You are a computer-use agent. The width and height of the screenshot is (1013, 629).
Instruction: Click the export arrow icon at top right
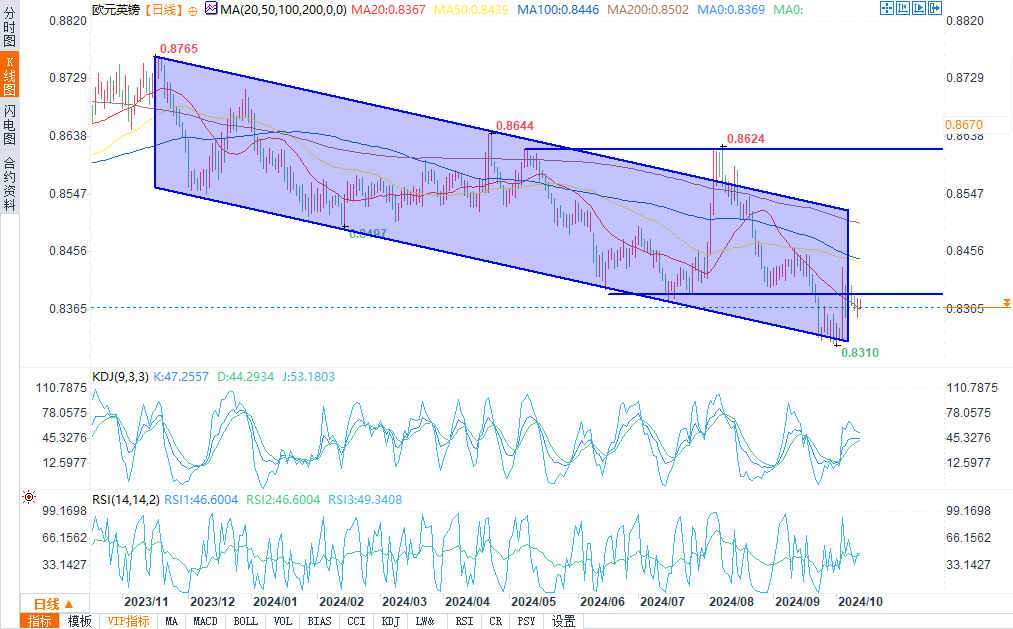pos(934,8)
